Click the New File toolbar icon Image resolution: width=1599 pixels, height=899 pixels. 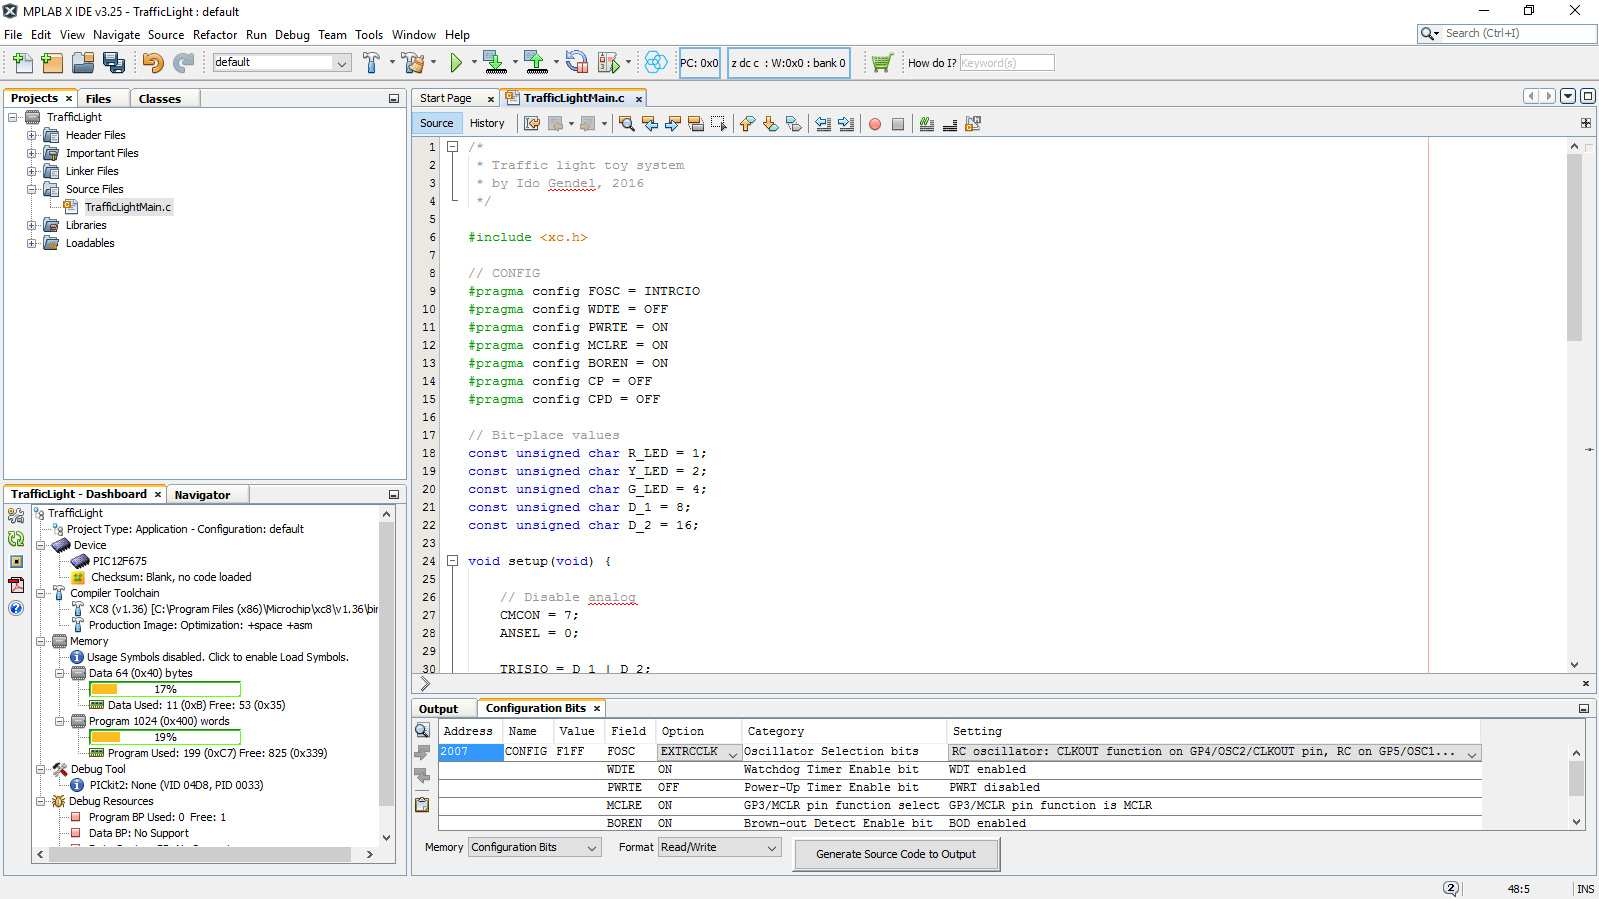click(22, 63)
